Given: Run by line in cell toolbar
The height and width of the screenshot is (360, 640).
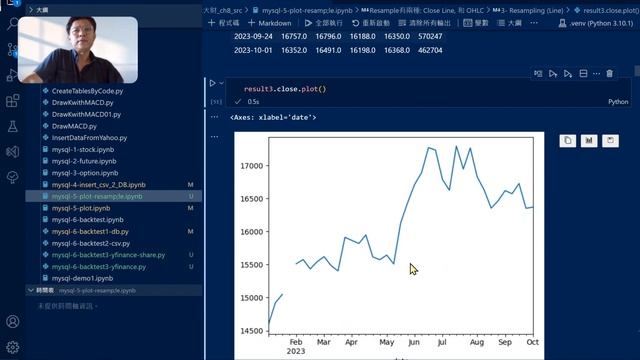Looking at the screenshot, I should tap(538, 73).
